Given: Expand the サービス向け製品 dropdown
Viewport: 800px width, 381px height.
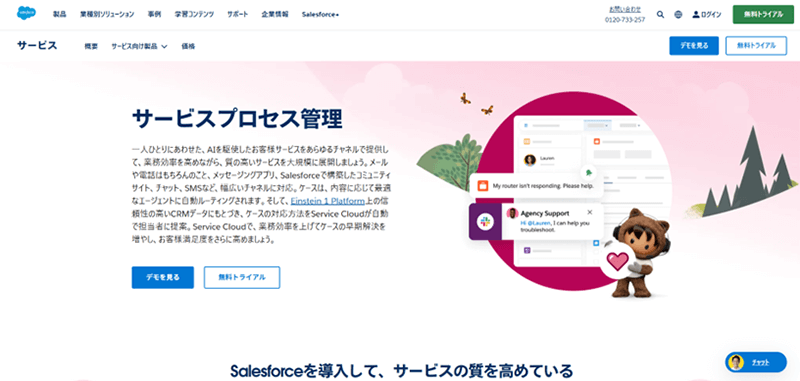Looking at the screenshot, I should click(x=139, y=46).
